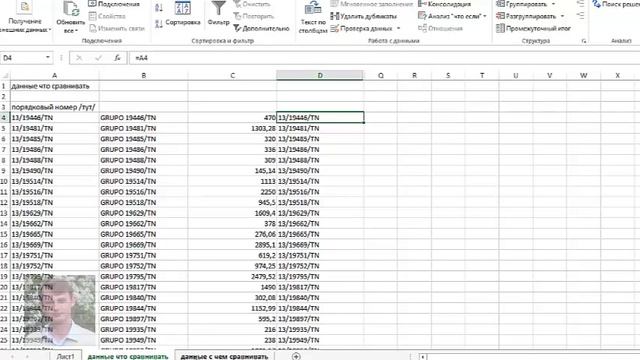Screen dimensions: 640x360
Task: Click webcam thumbnail of presenter
Action: coord(60,310)
